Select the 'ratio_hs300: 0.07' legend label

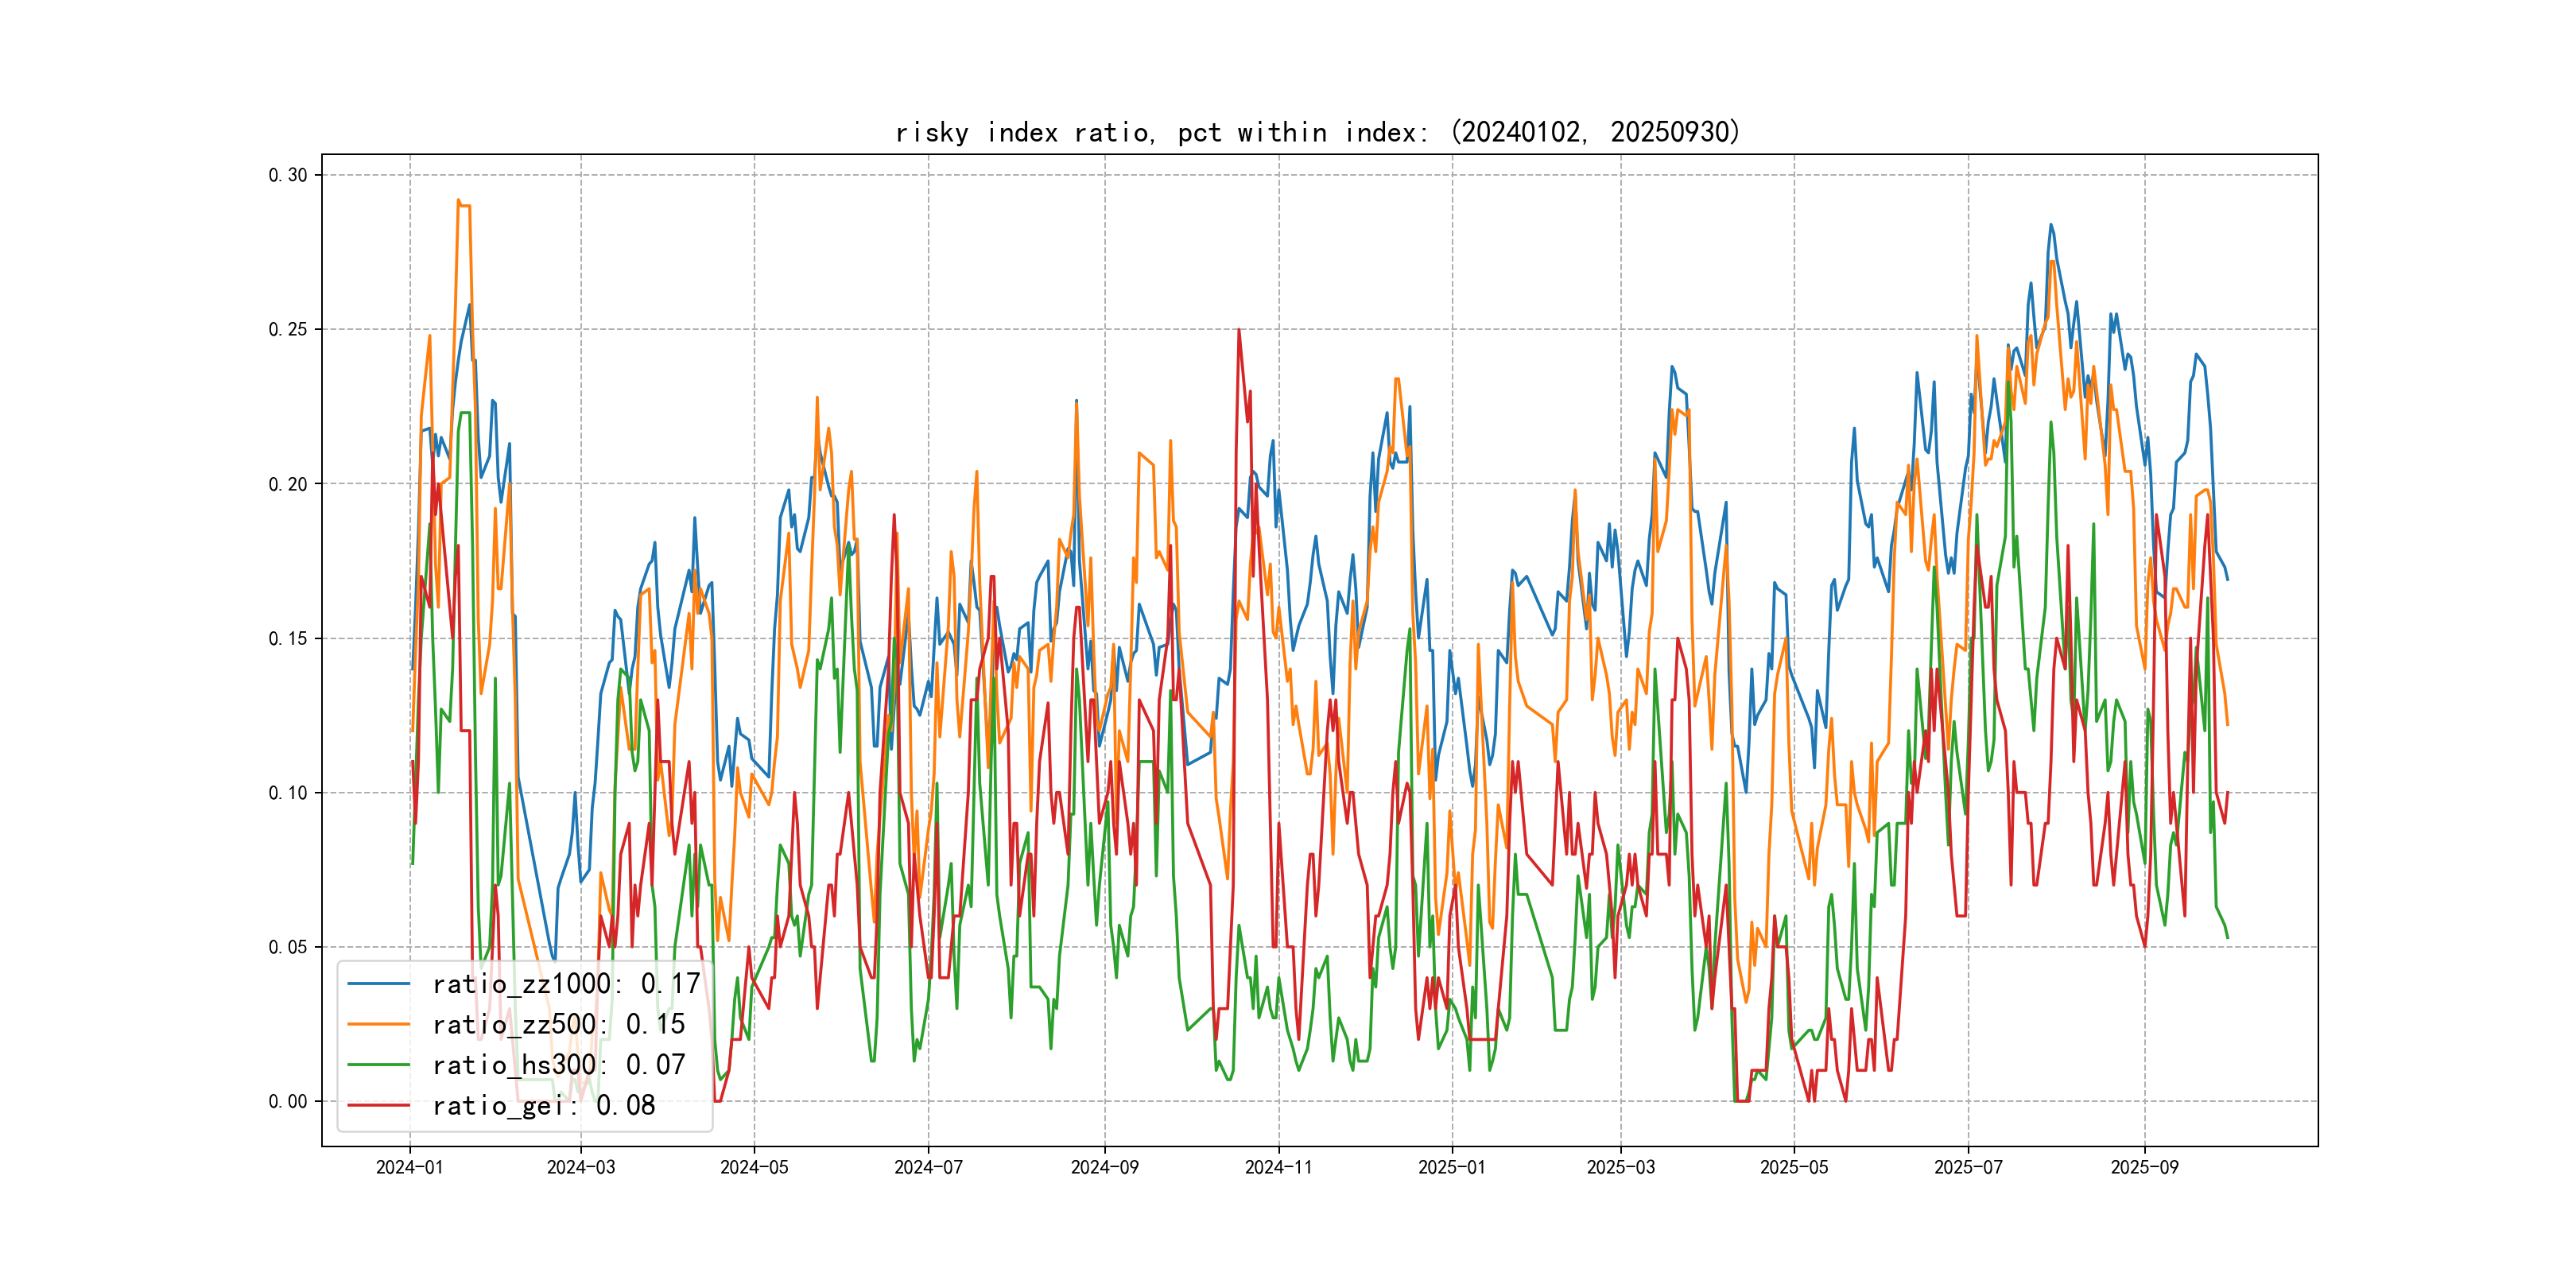(x=558, y=1065)
